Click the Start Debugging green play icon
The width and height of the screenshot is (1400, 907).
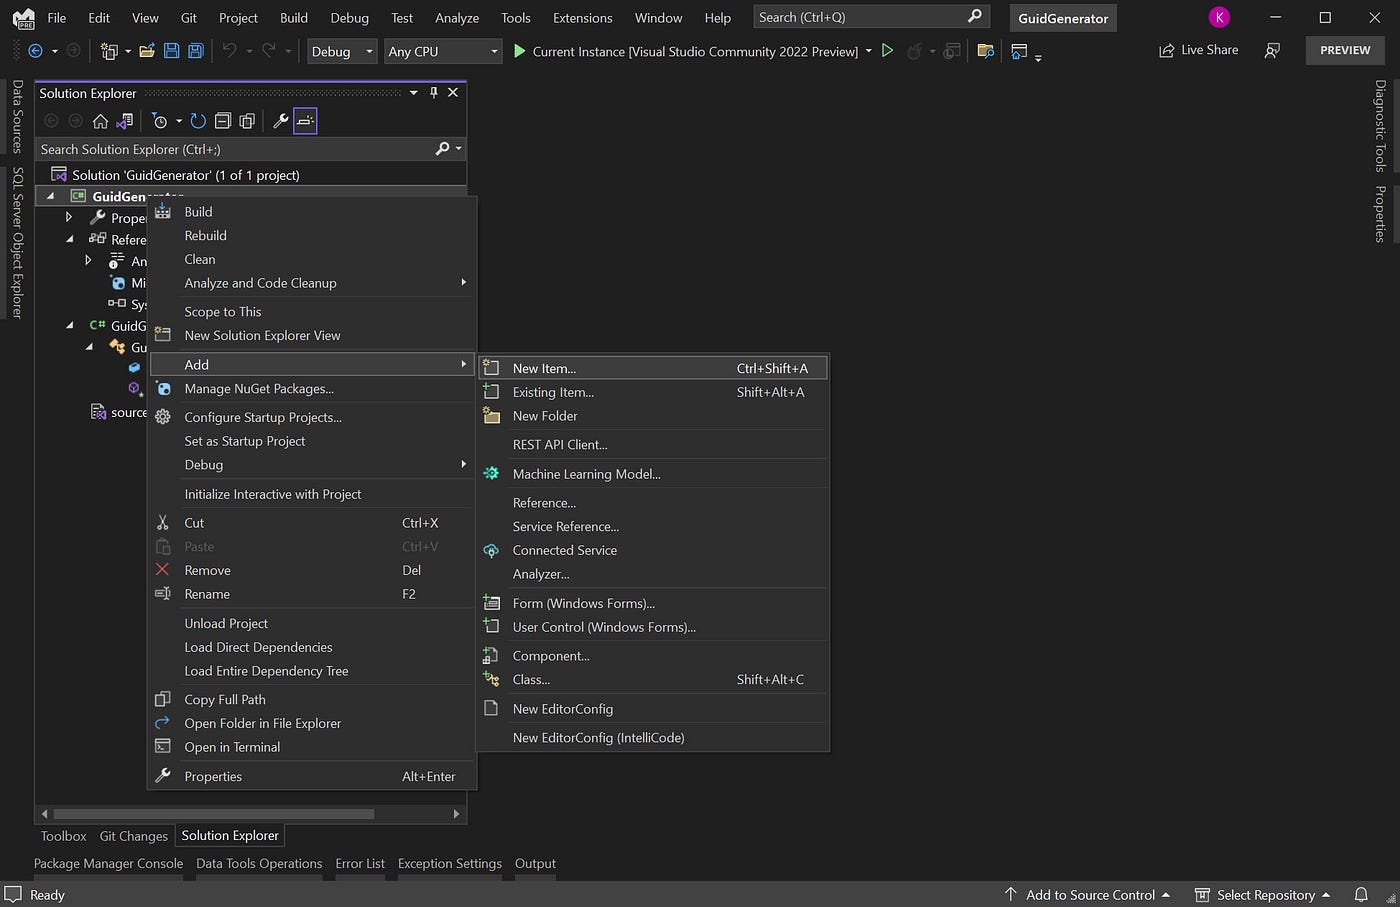pos(519,50)
